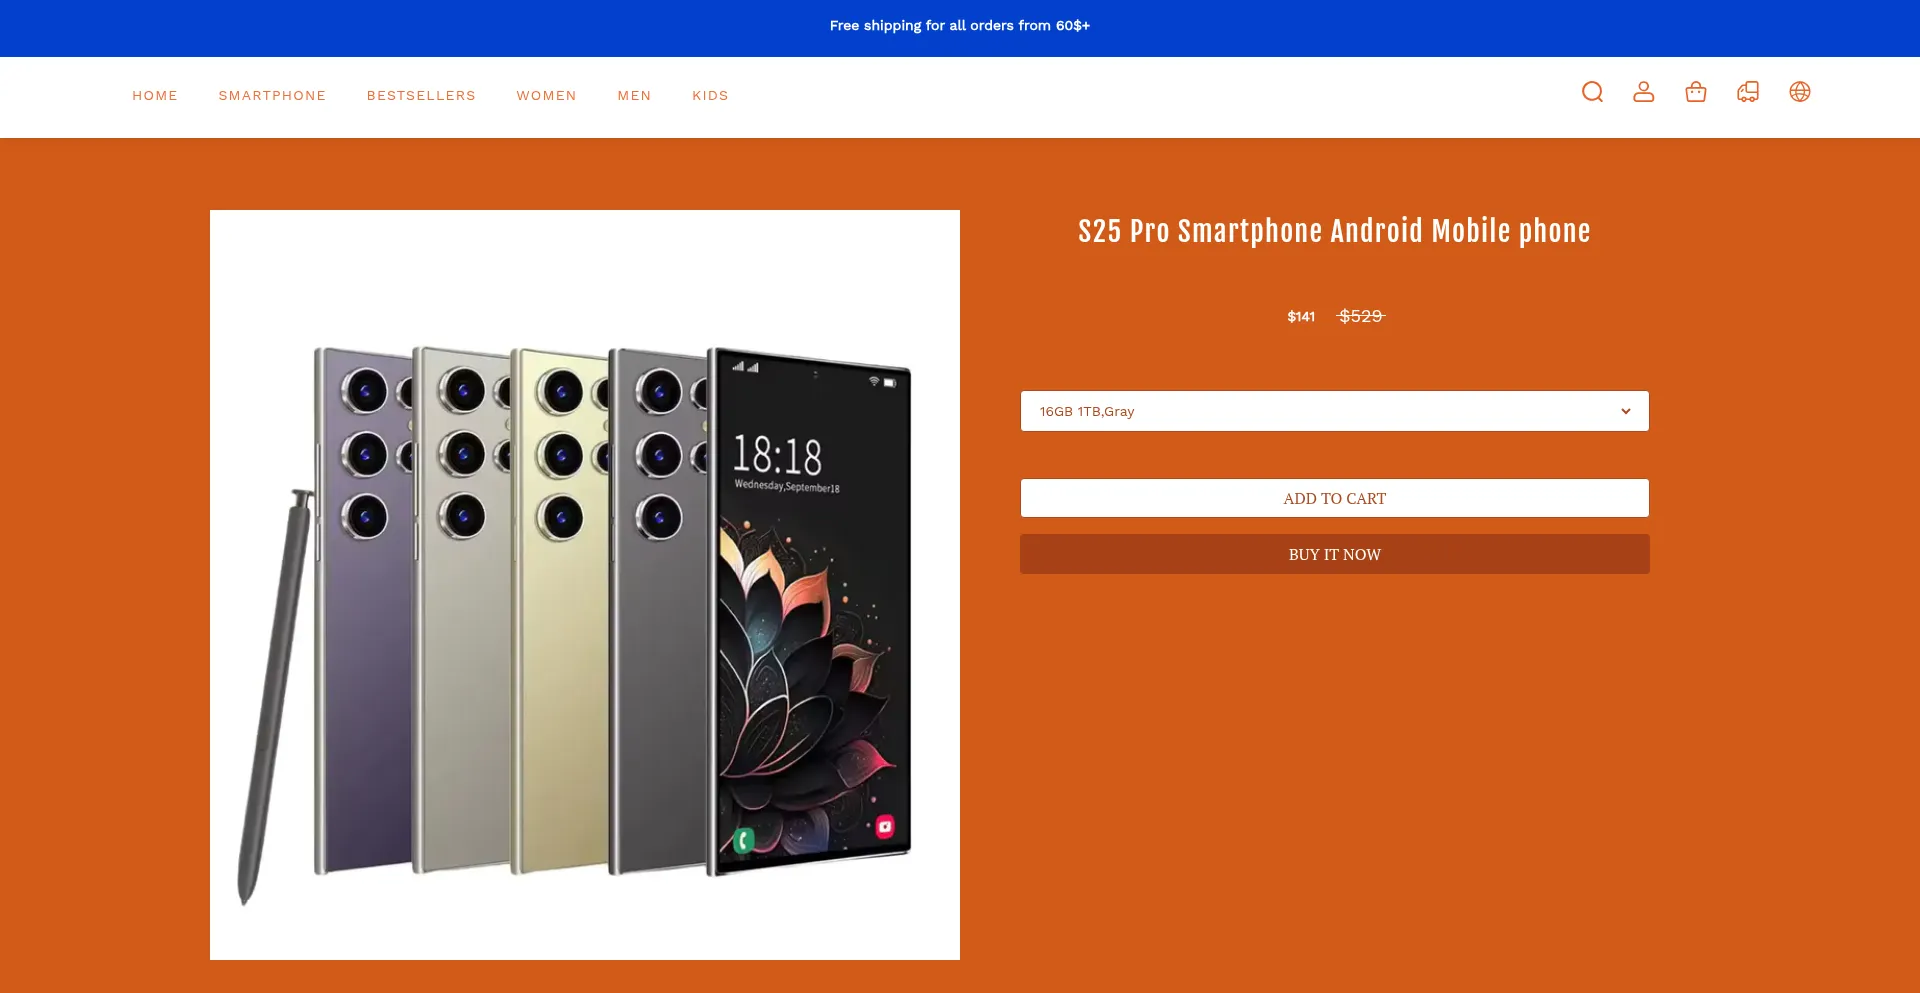Open the SMARTPHONE menu item

tap(272, 96)
